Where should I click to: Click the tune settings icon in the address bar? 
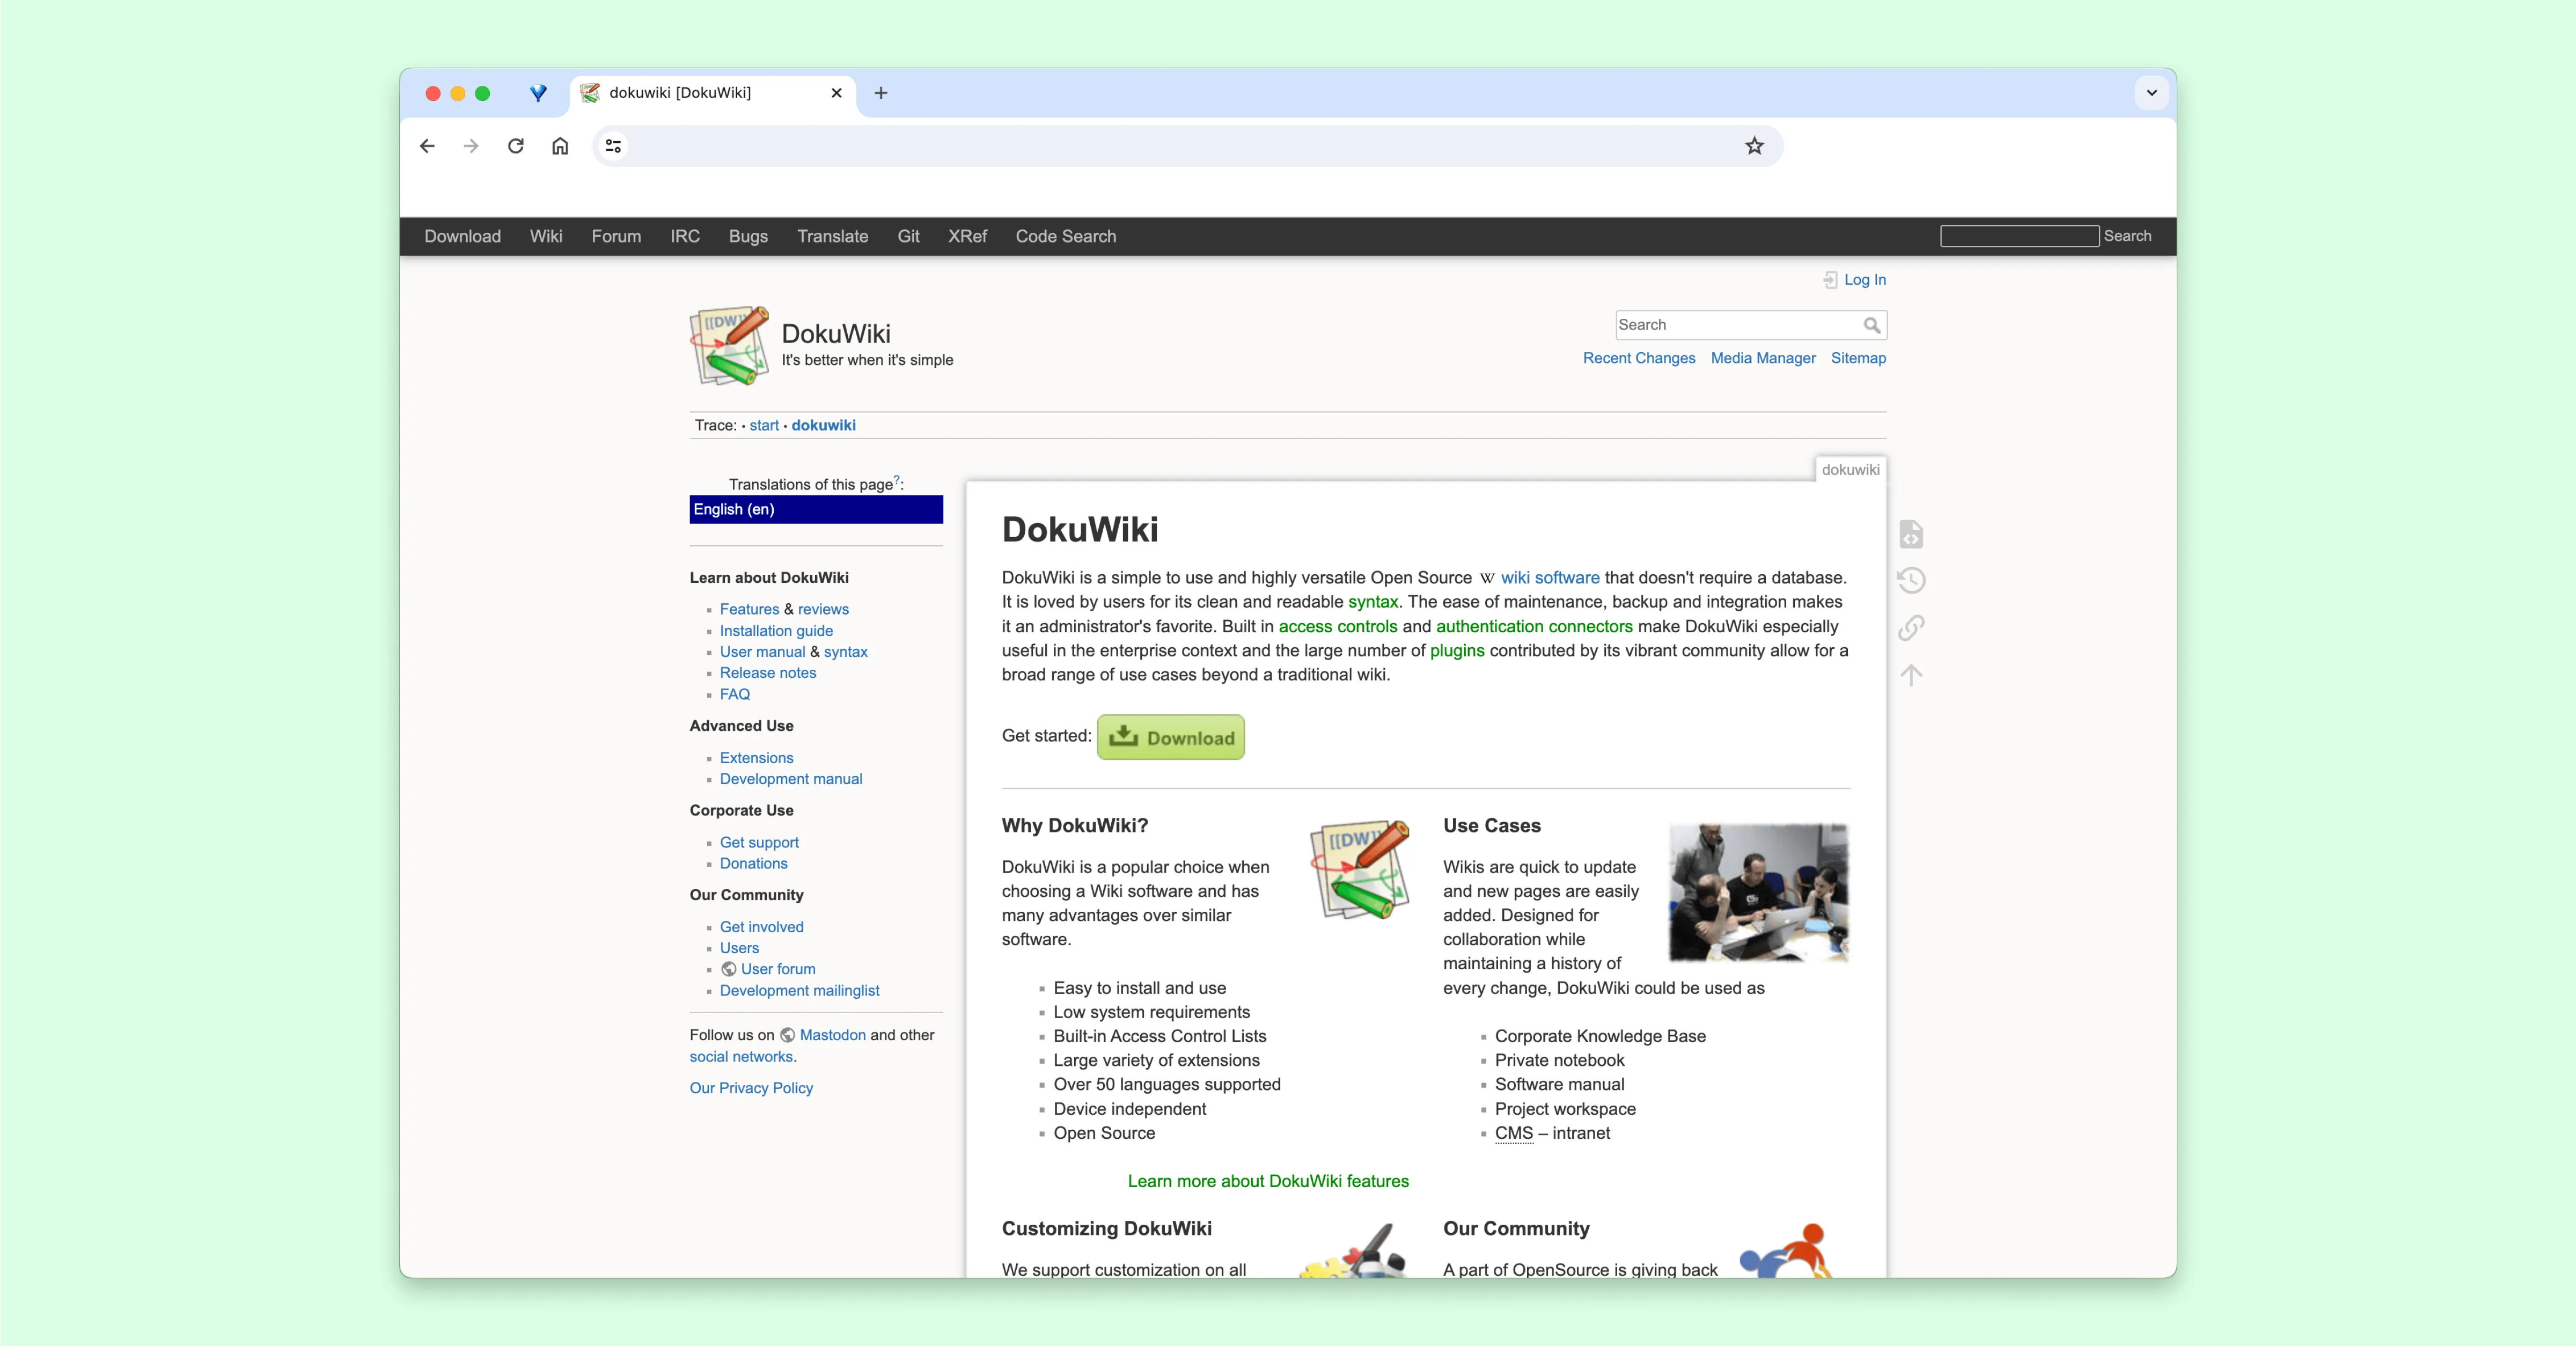pos(613,146)
